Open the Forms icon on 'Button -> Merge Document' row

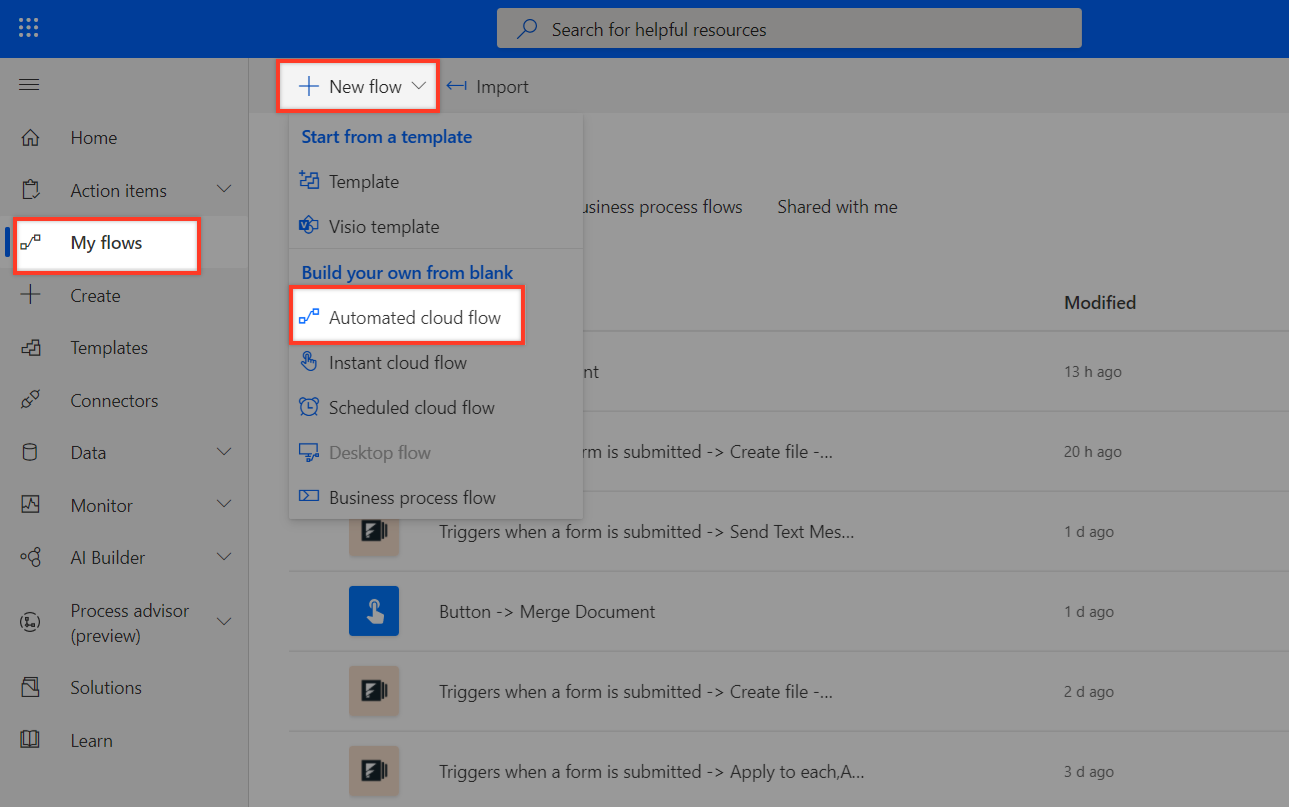[x=374, y=611]
